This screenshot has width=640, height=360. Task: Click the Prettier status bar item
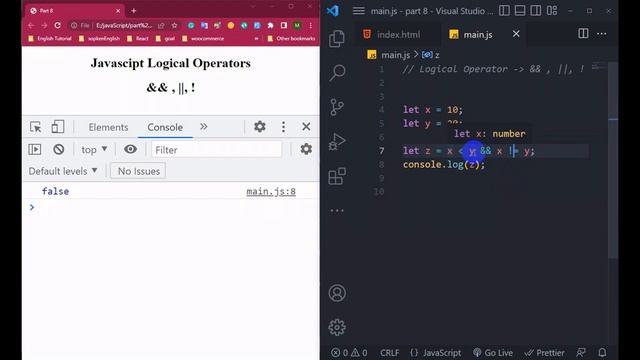click(x=544, y=353)
